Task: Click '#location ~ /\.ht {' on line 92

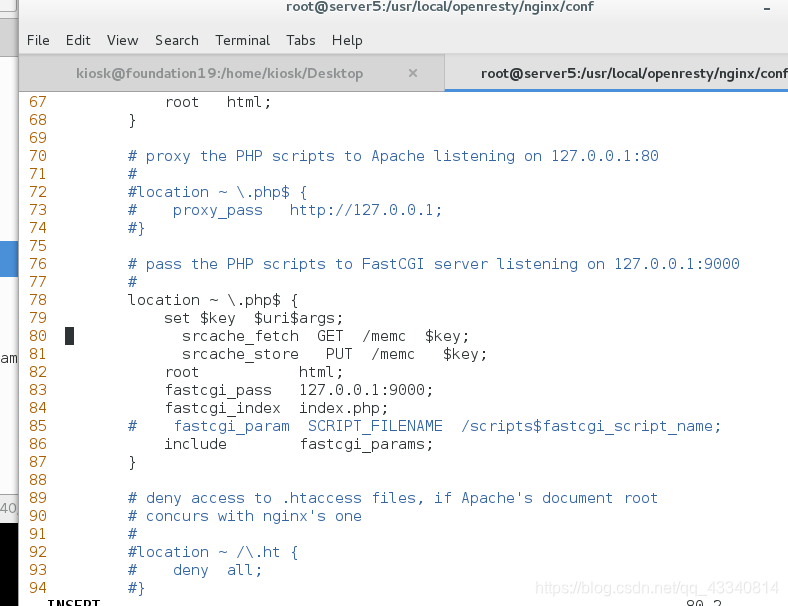Action: 213,552
